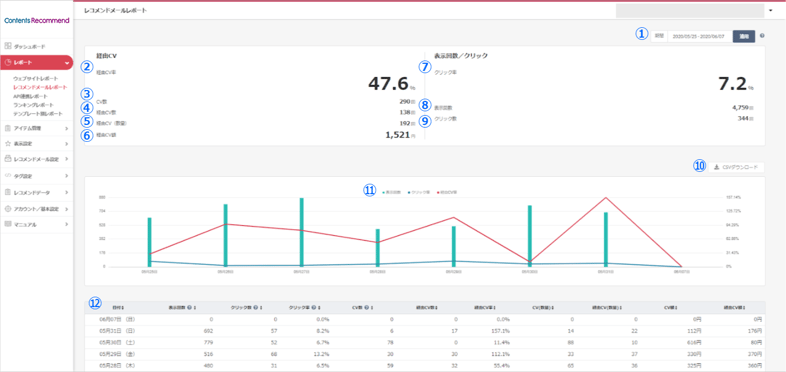Screen dimensions: 786x372
Task: Open the ダッシュボード grid icon
Action: (x=8, y=46)
